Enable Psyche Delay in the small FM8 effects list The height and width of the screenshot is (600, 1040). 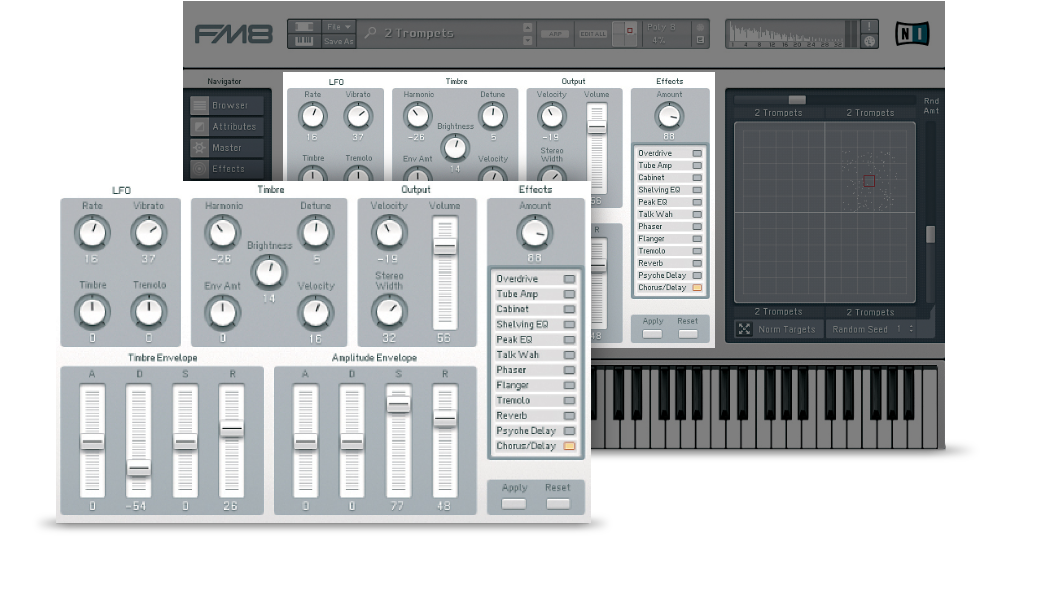pyautogui.click(x=697, y=275)
